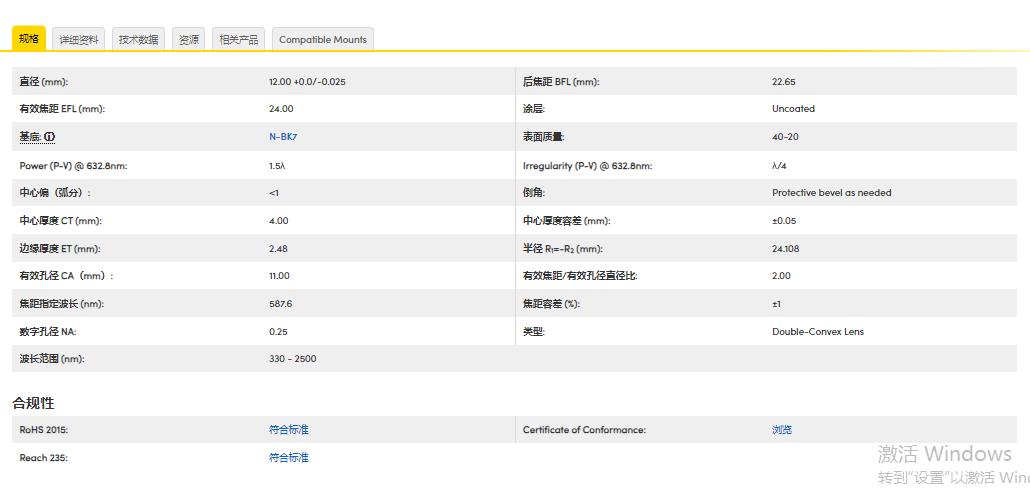Click the info icon beside 基底
This screenshot has height=496, width=1030.
[51, 137]
